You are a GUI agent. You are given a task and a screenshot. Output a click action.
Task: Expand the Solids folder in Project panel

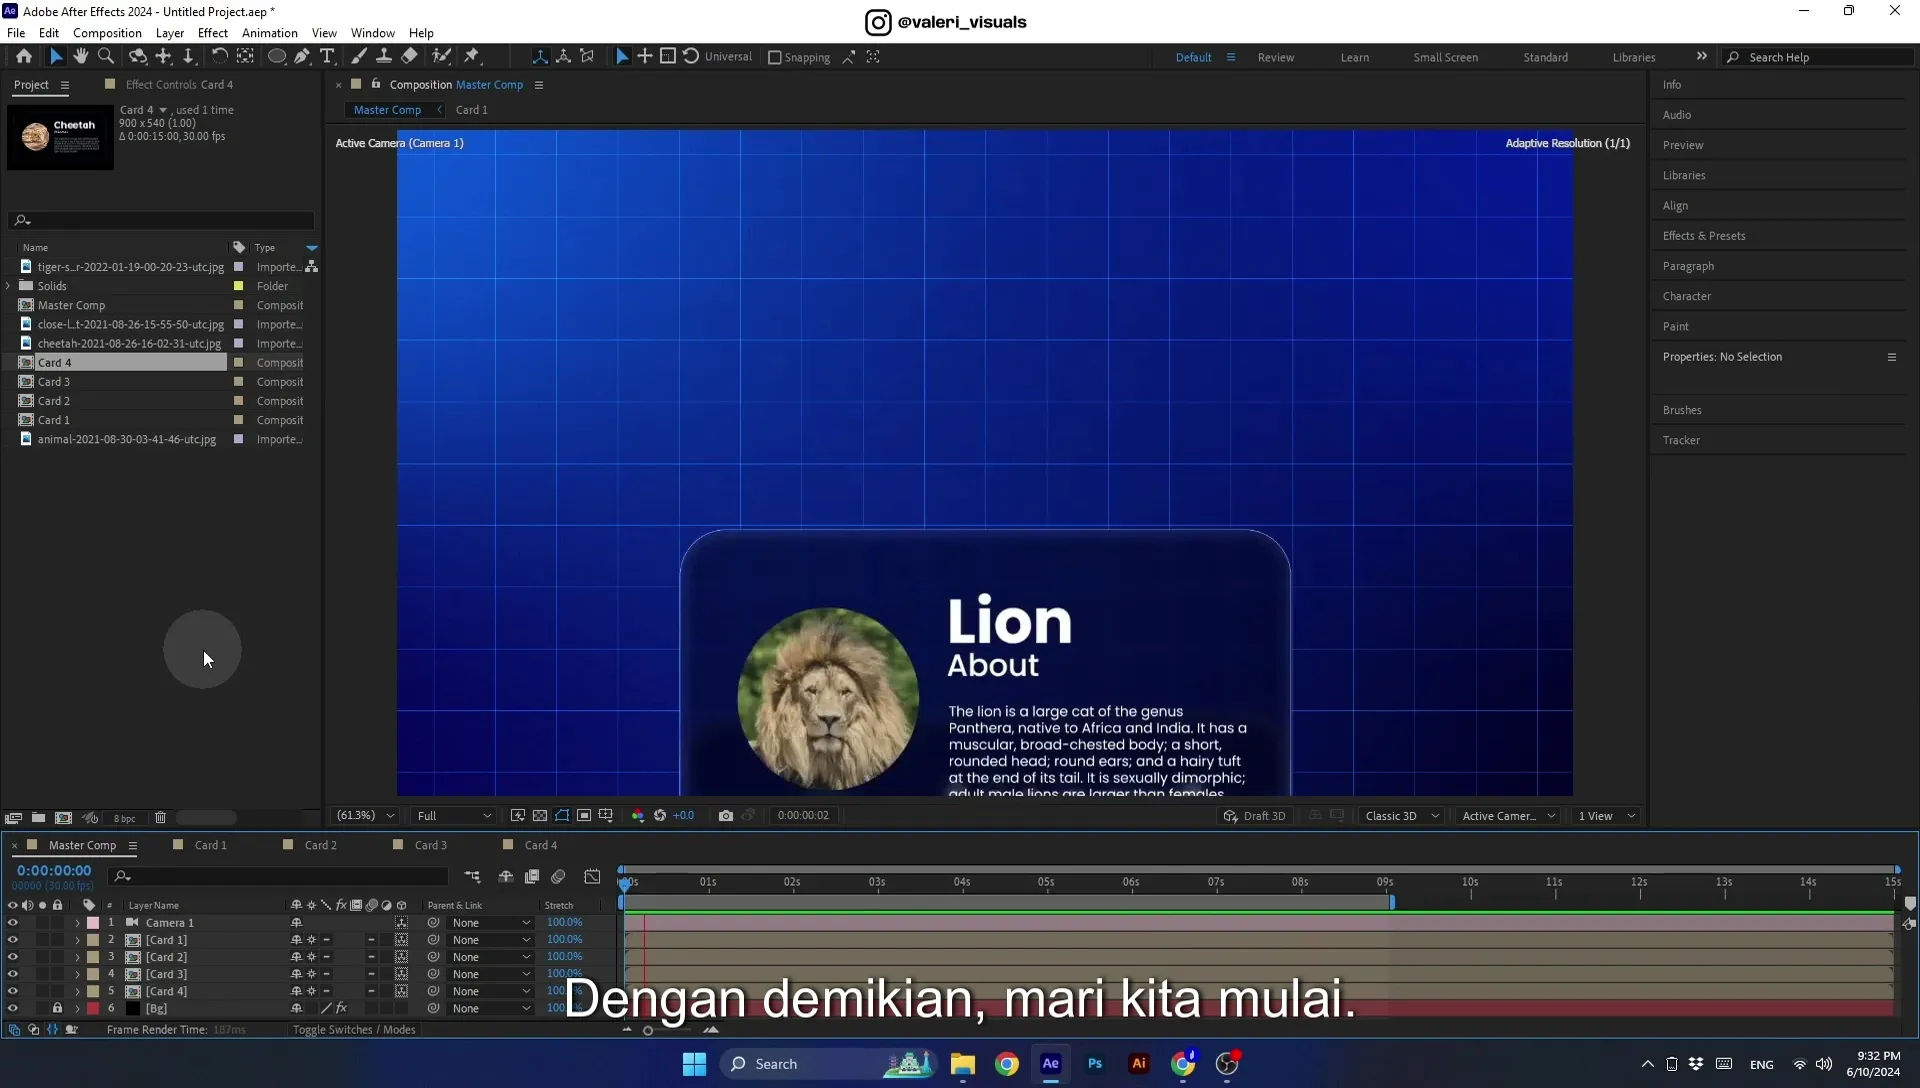[9, 286]
